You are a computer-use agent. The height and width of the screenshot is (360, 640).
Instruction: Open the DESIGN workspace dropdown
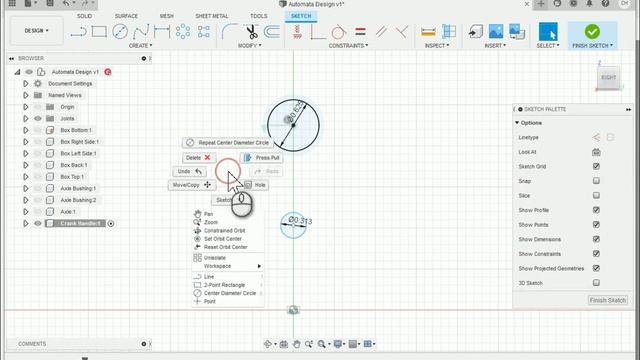(36, 31)
